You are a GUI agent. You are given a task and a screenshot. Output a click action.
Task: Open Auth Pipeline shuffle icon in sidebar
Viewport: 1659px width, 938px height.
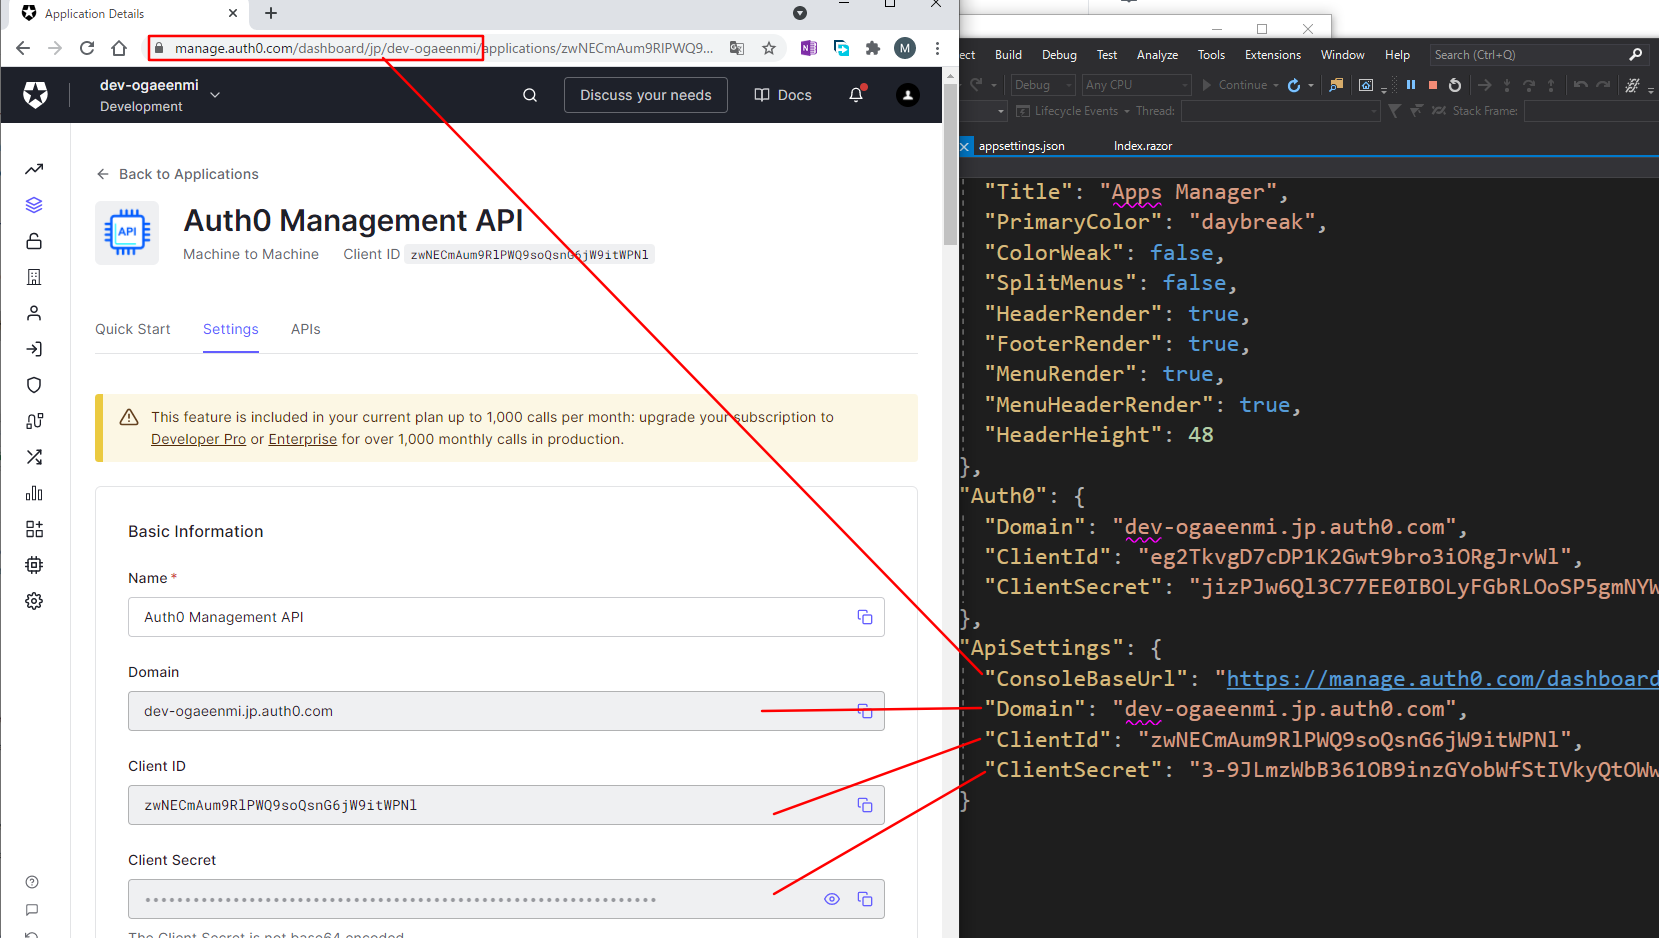click(x=34, y=457)
